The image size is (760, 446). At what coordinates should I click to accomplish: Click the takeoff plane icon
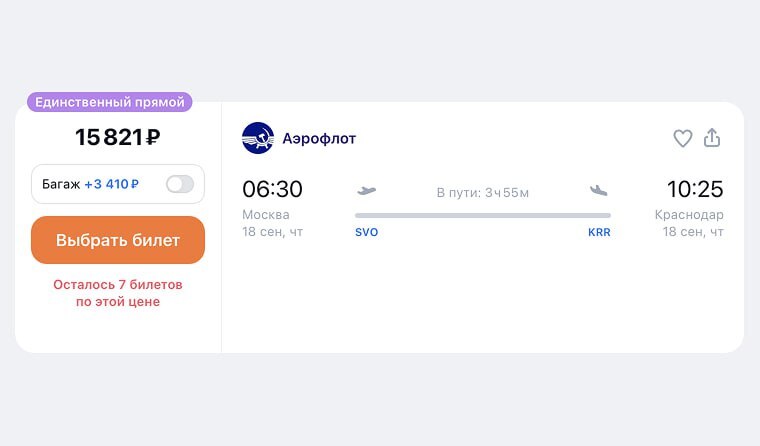click(x=366, y=191)
